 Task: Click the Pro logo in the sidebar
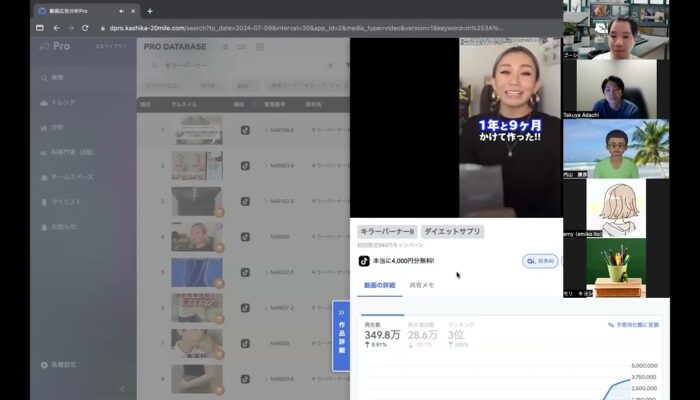54,46
